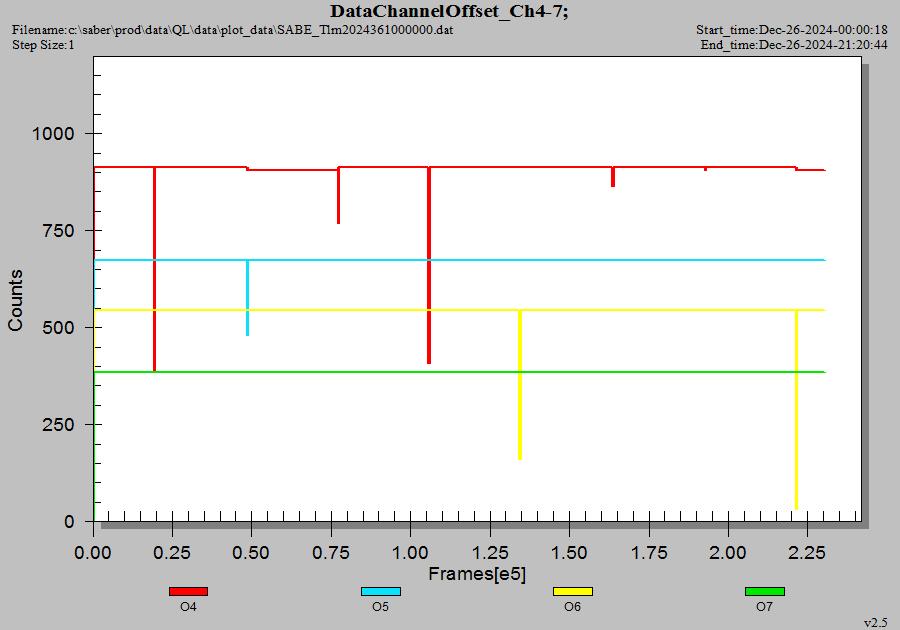This screenshot has width=900, height=630.
Task: Click the red O4 legend swatch
Action: [x=188, y=592]
